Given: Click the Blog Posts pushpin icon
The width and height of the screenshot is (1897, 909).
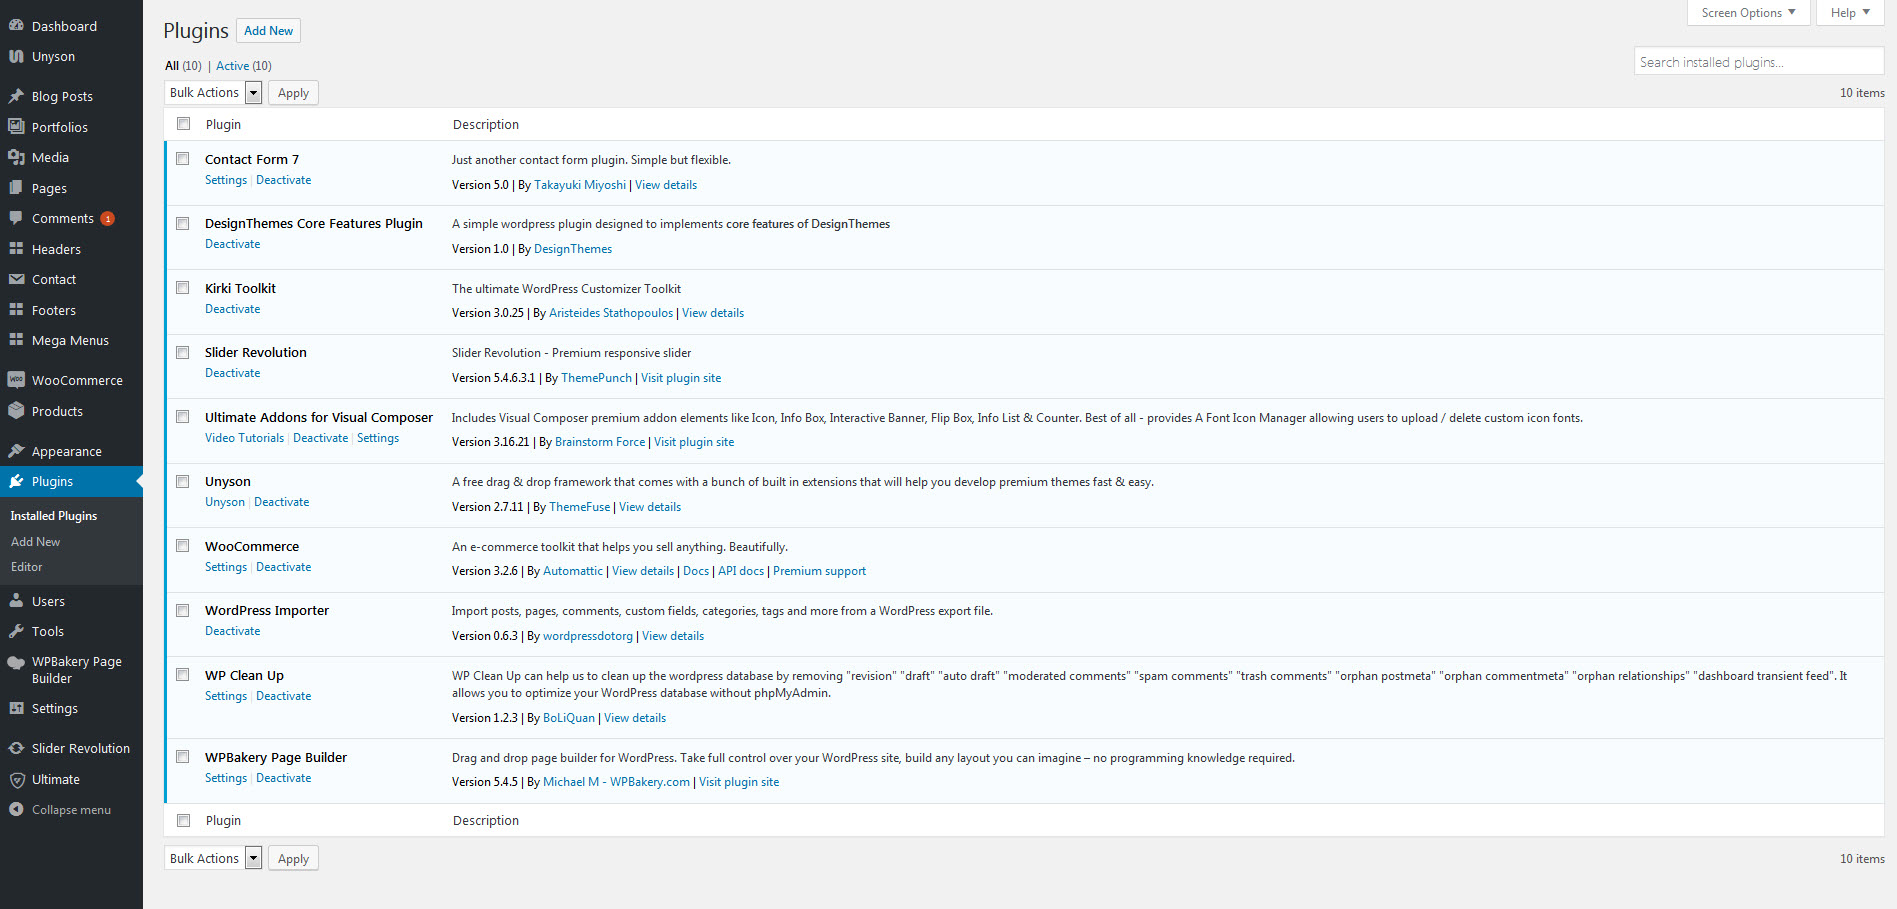Looking at the screenshot, I should coord(16,96).
